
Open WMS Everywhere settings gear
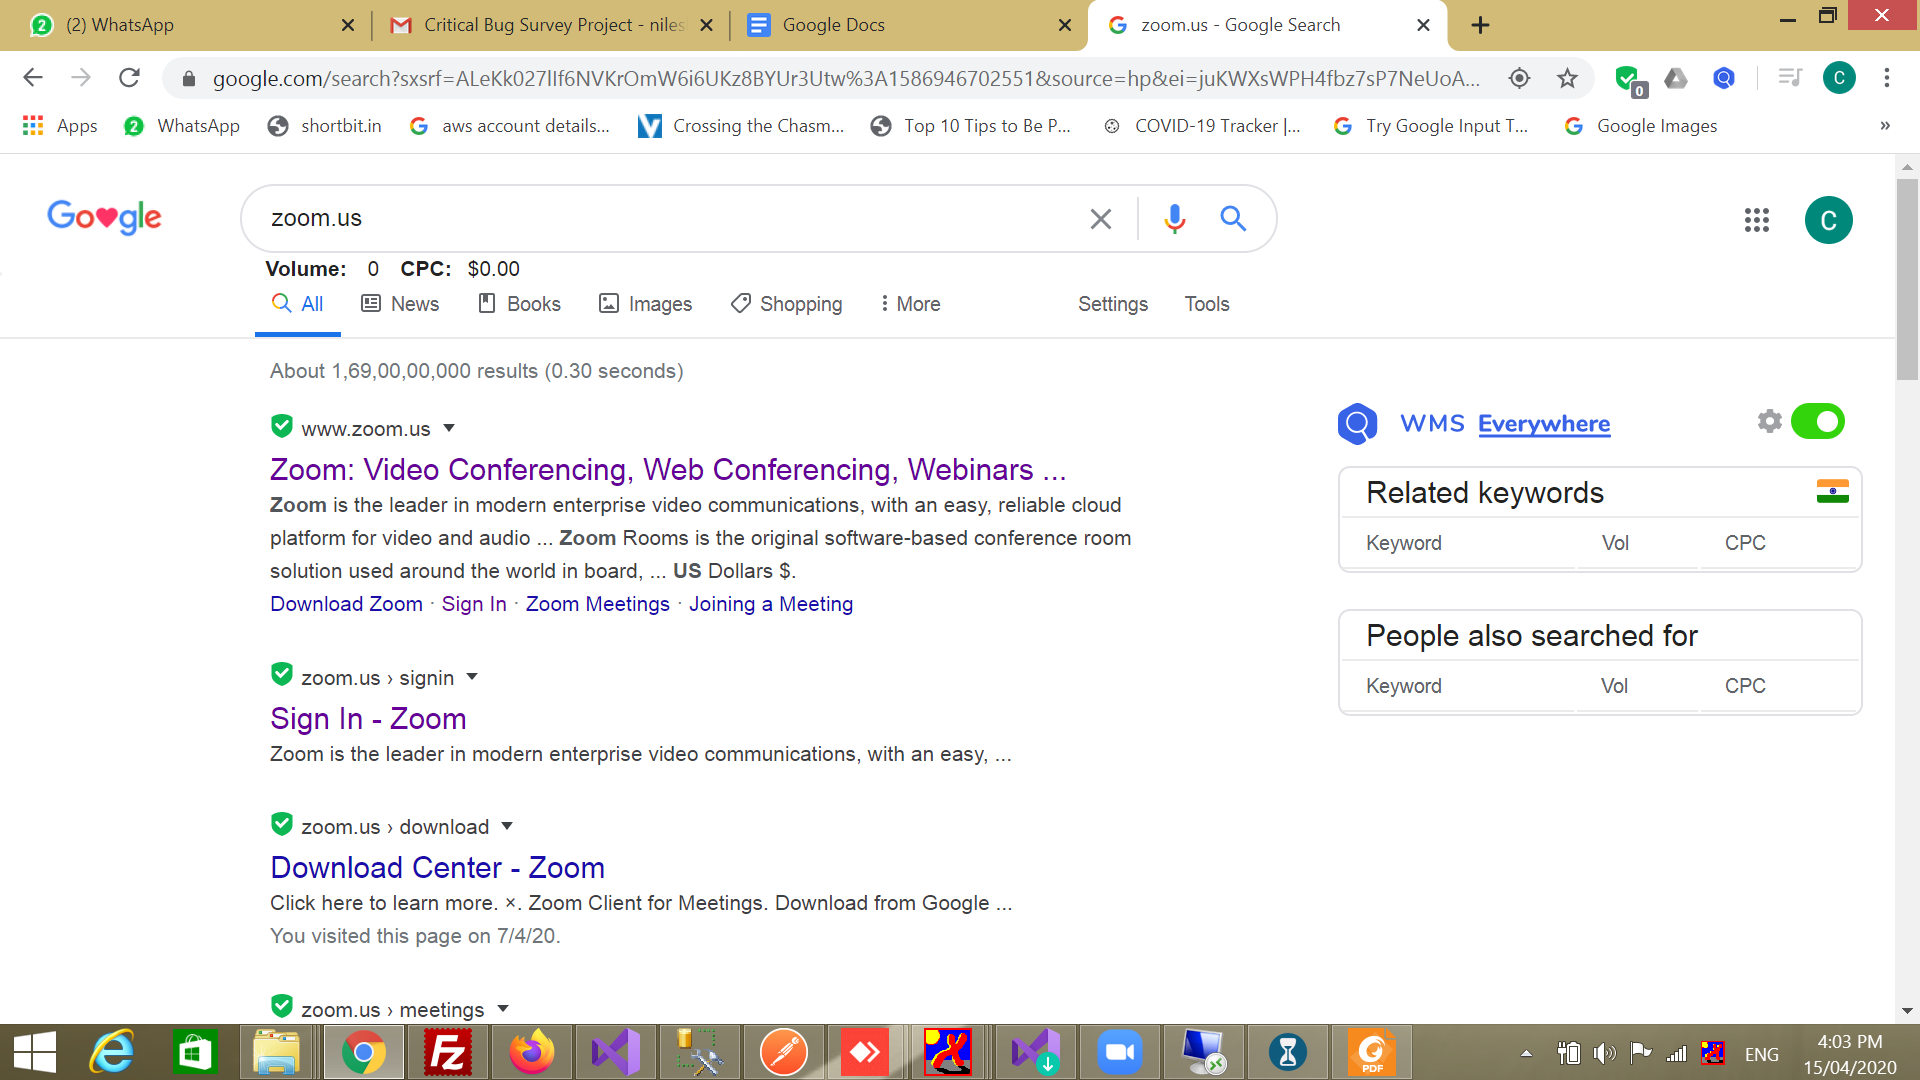[1769, 421]
